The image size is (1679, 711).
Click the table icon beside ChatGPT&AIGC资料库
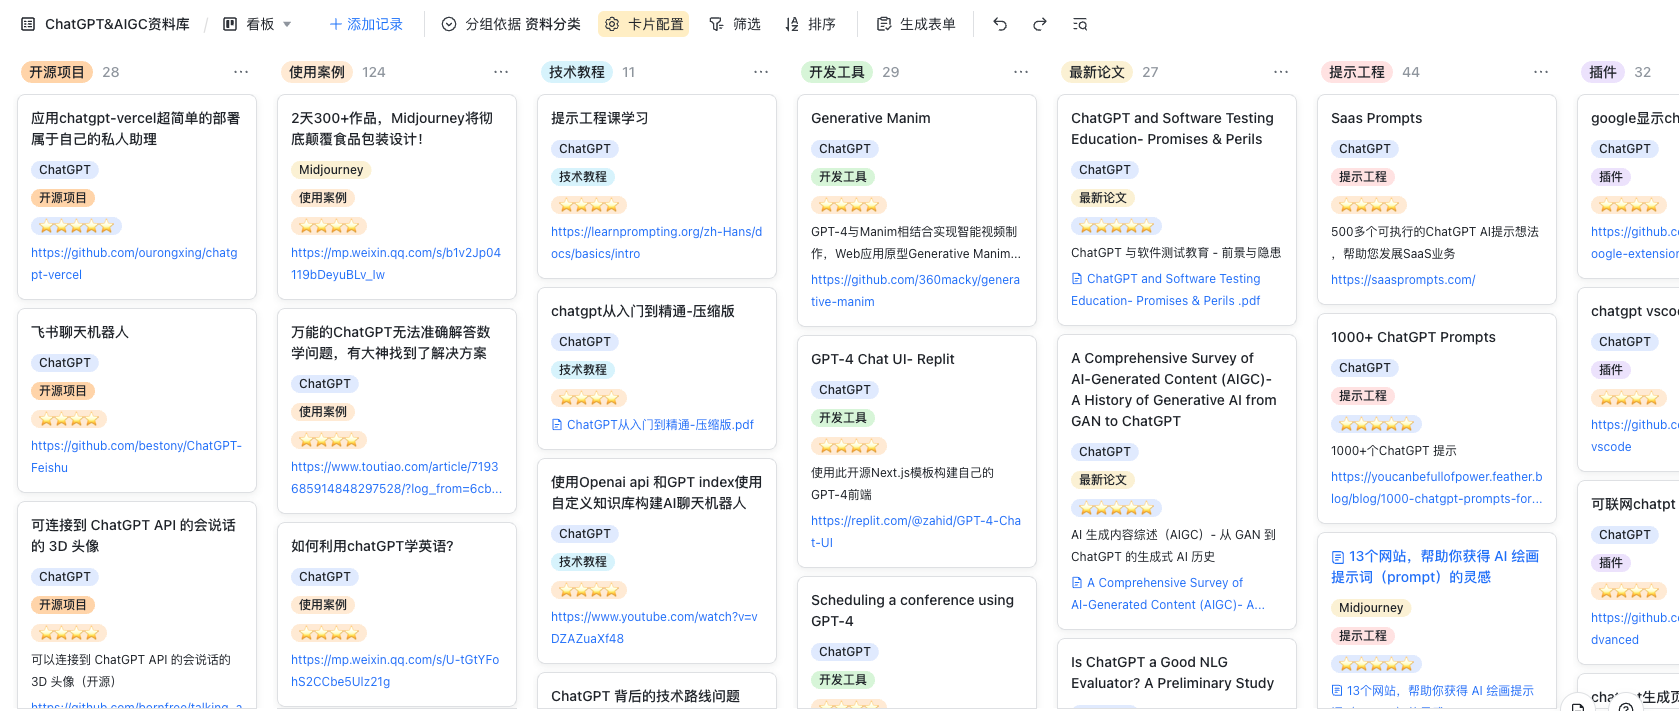pos(28,24)
